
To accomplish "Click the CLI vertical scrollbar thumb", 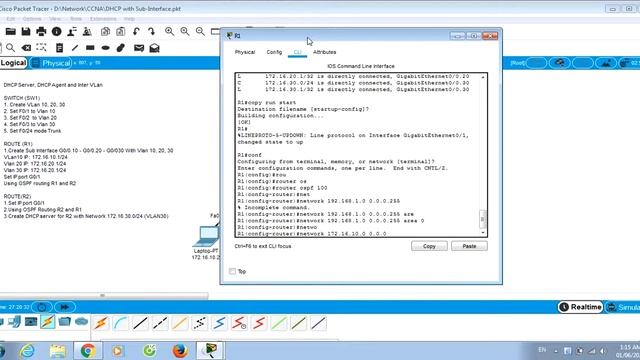I will (483, 219).
